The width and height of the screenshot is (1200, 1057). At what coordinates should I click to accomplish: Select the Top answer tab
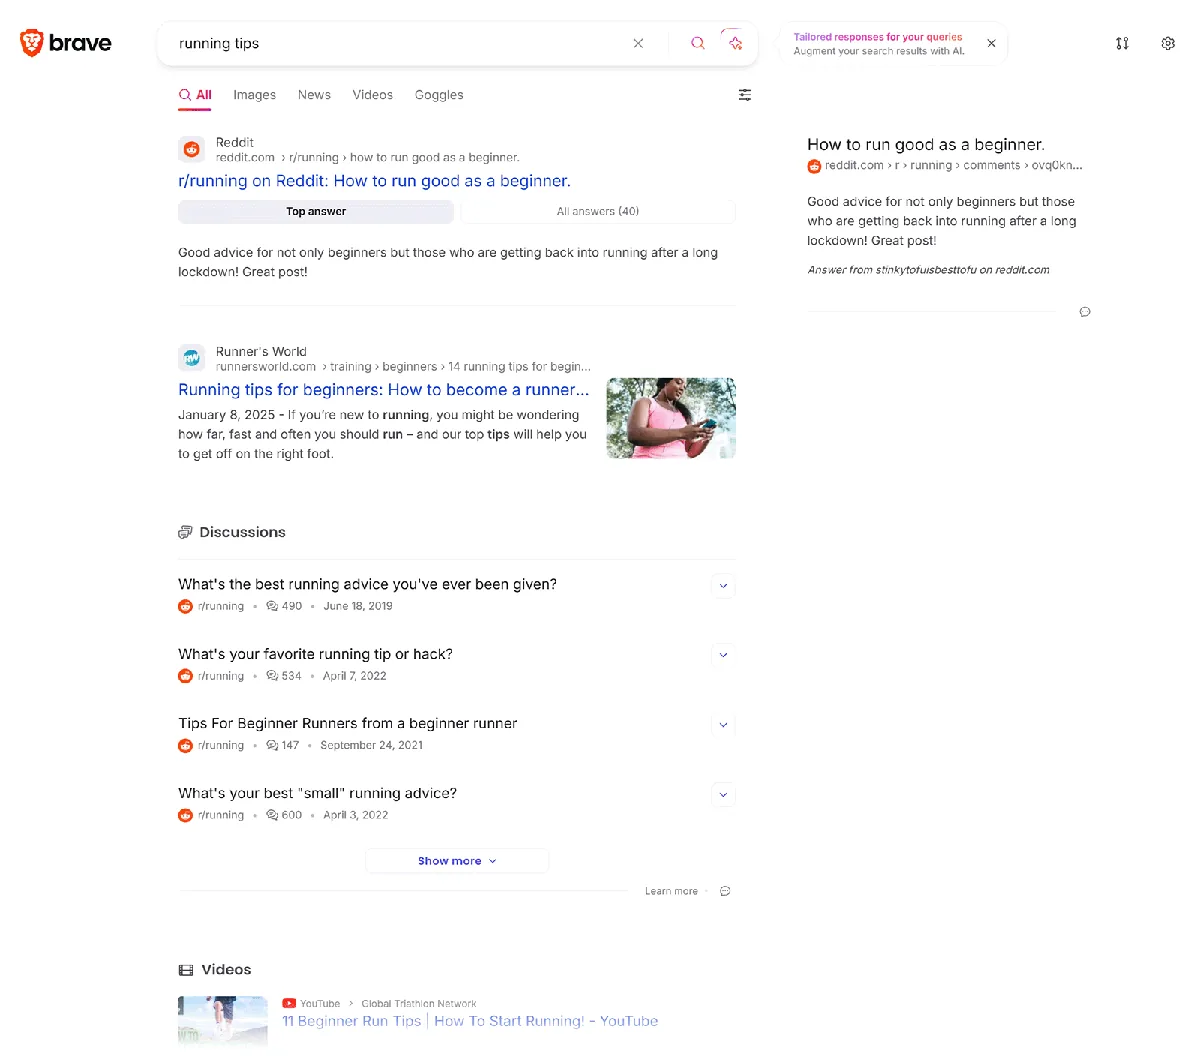click(x=316, y=211)
